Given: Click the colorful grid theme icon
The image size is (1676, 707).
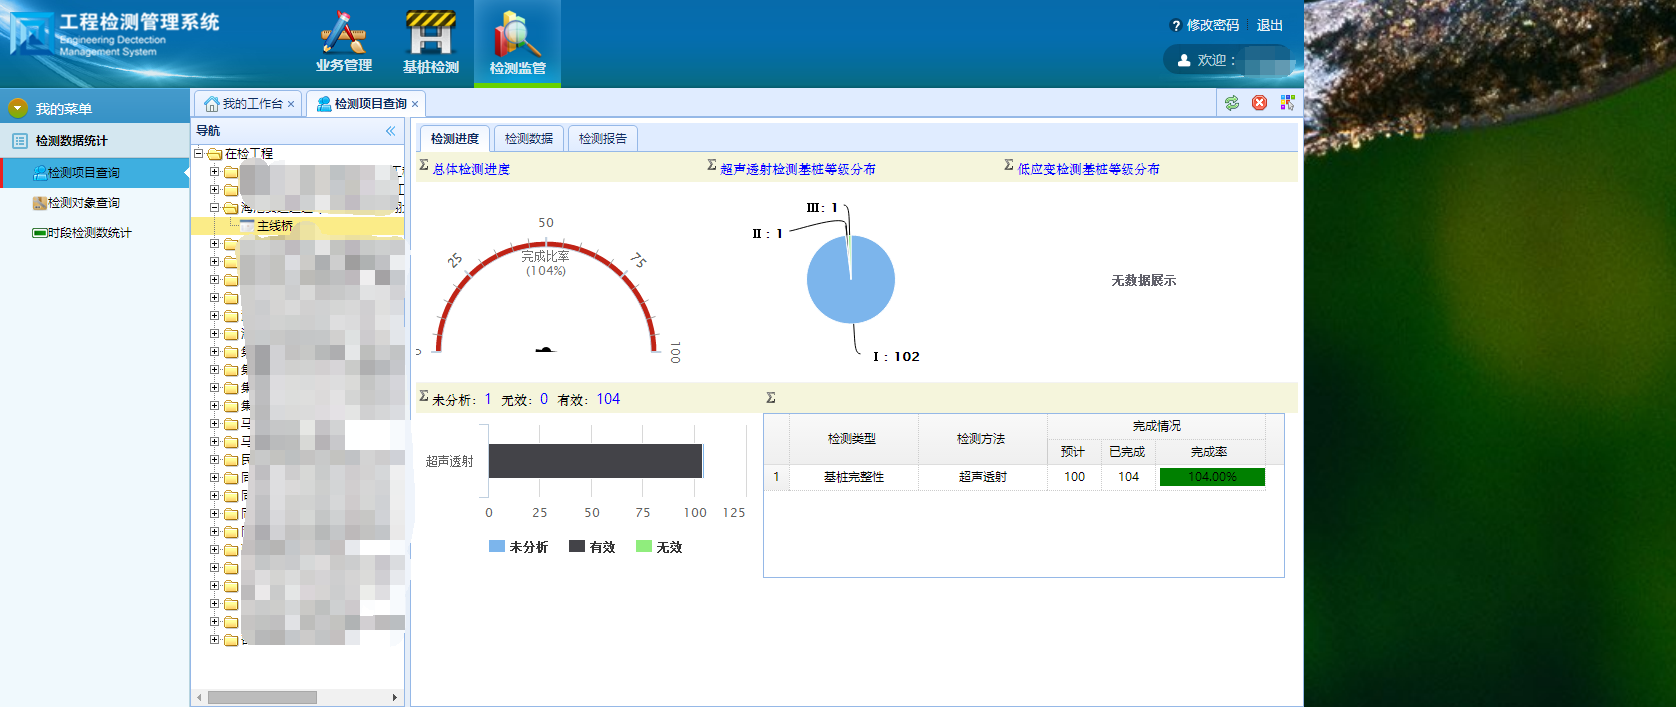Looking at the screenshot, I should (1287, 103).
